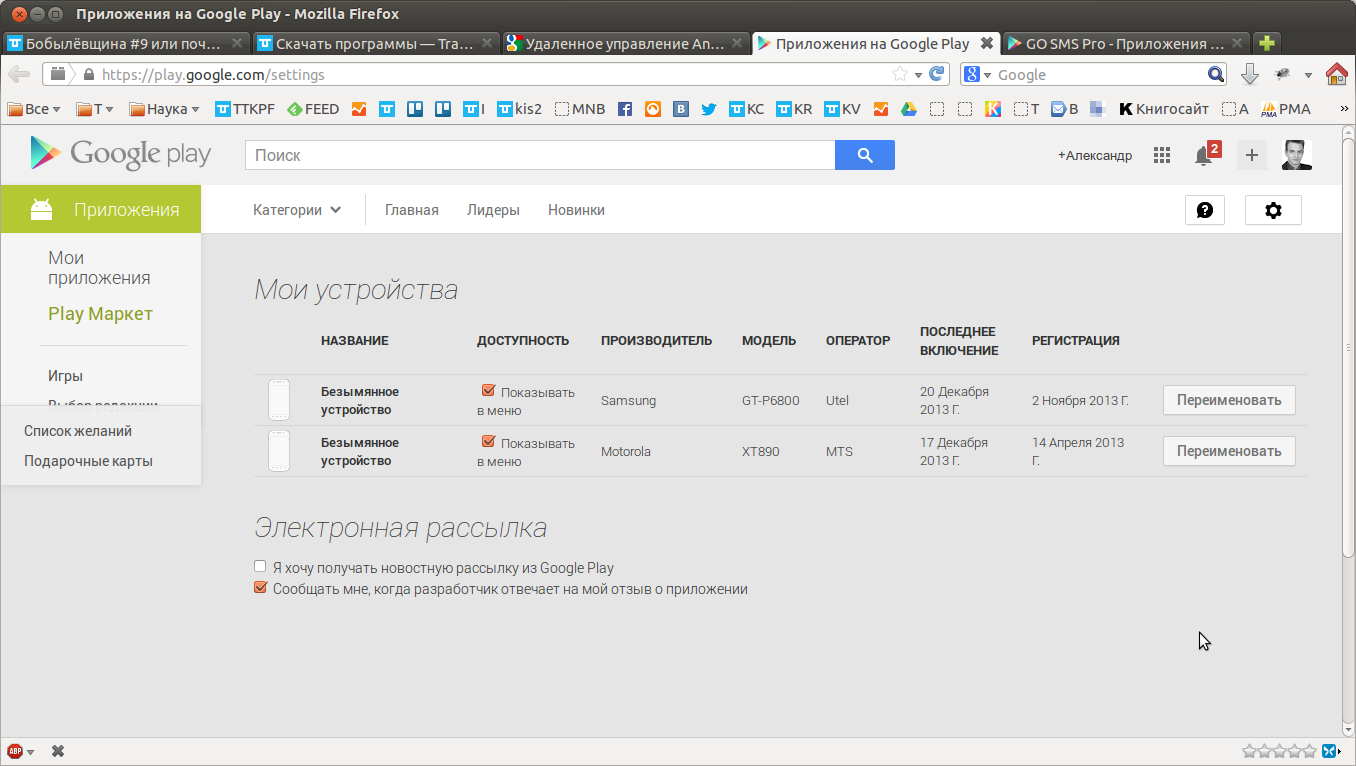Open the Facebook bookmark icon
Viewport: 1356px width, 766px height.
coord(625,109)
